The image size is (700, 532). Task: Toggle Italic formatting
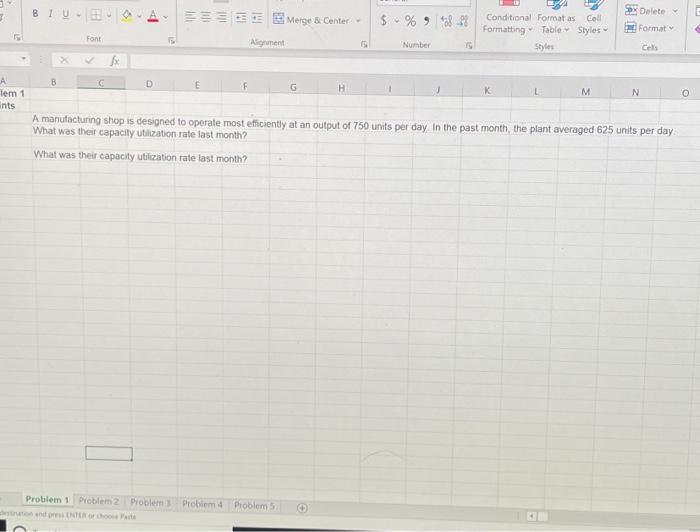pos(50,14)
